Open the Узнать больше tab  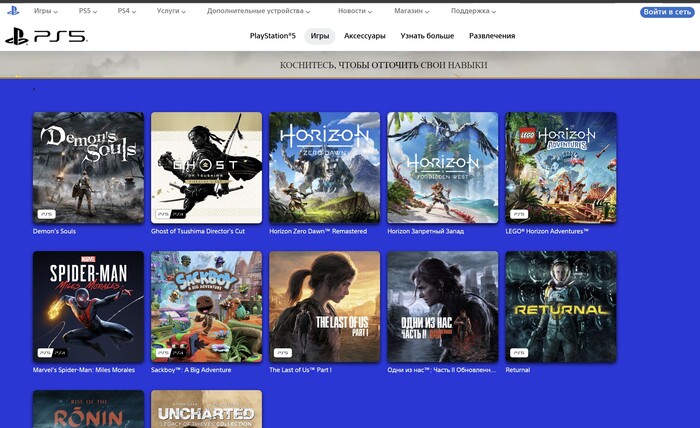point(427,36)
